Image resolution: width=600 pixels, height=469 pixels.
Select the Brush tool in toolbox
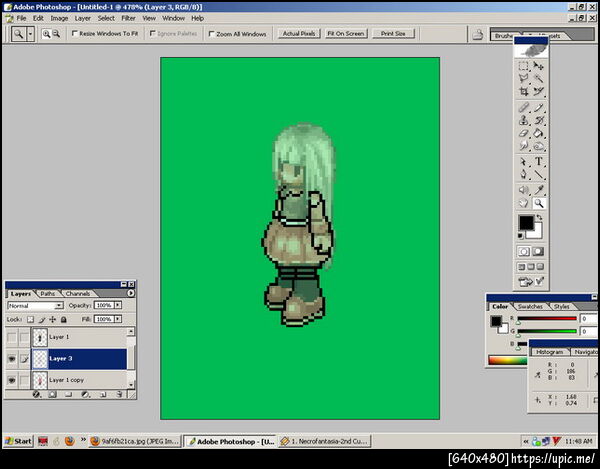point(538,108)
